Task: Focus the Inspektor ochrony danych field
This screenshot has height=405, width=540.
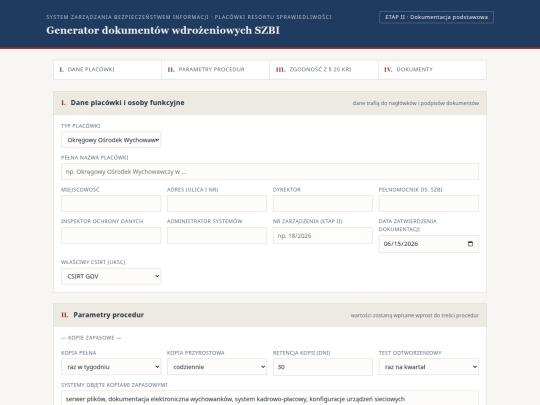Action: tap(111, 236)
